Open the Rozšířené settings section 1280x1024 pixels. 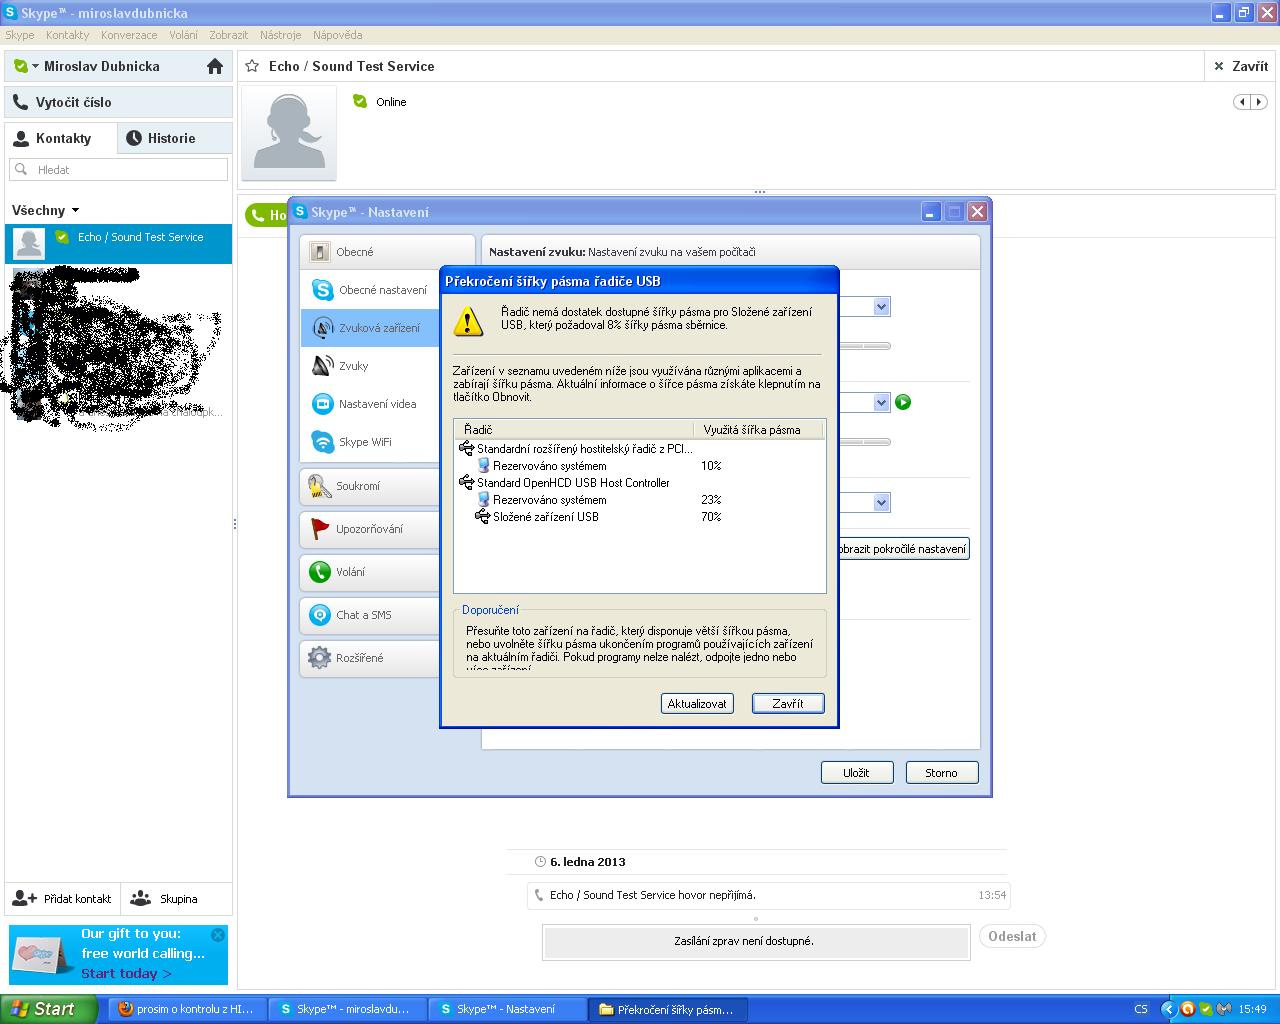[370, 658]
